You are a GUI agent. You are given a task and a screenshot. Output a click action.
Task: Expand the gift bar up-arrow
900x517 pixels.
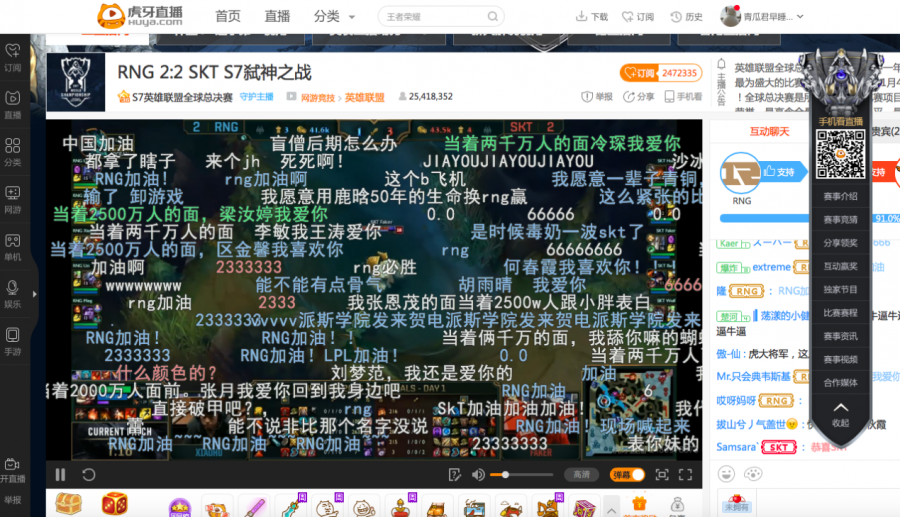611,510
